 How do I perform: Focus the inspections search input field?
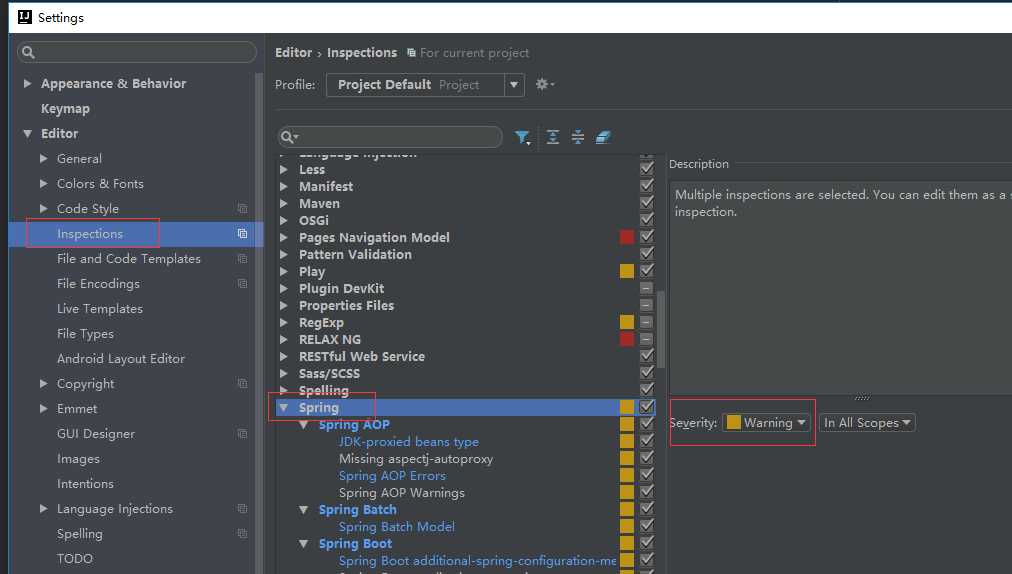tap(390, 137)
